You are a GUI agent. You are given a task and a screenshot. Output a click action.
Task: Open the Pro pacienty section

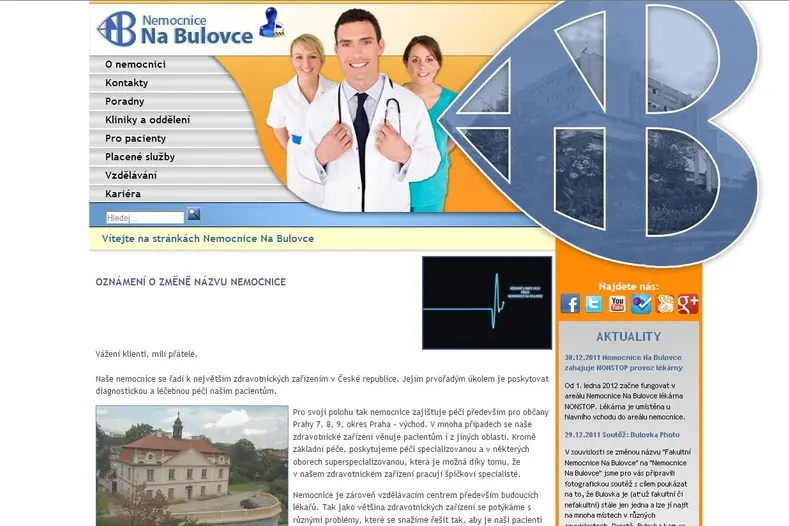(x=135, y=138)
